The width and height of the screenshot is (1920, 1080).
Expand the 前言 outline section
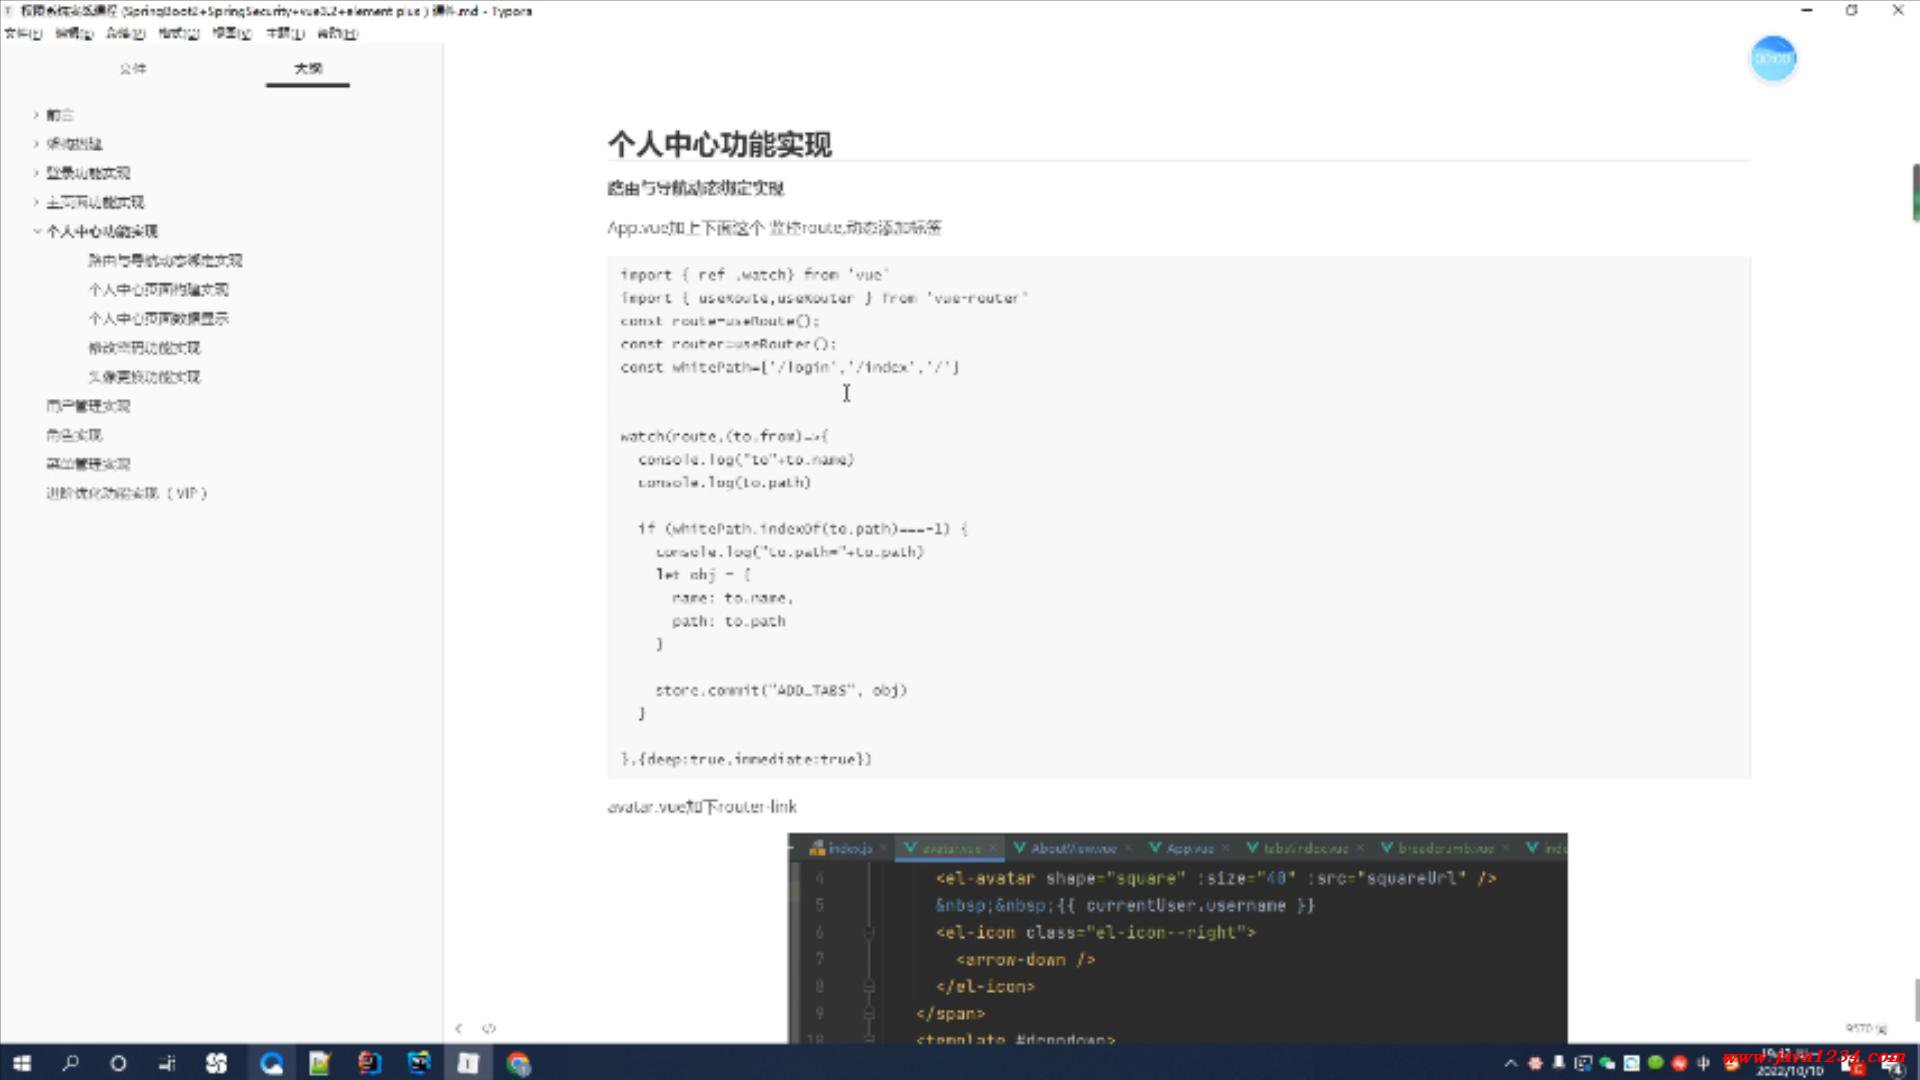(36, 115)
